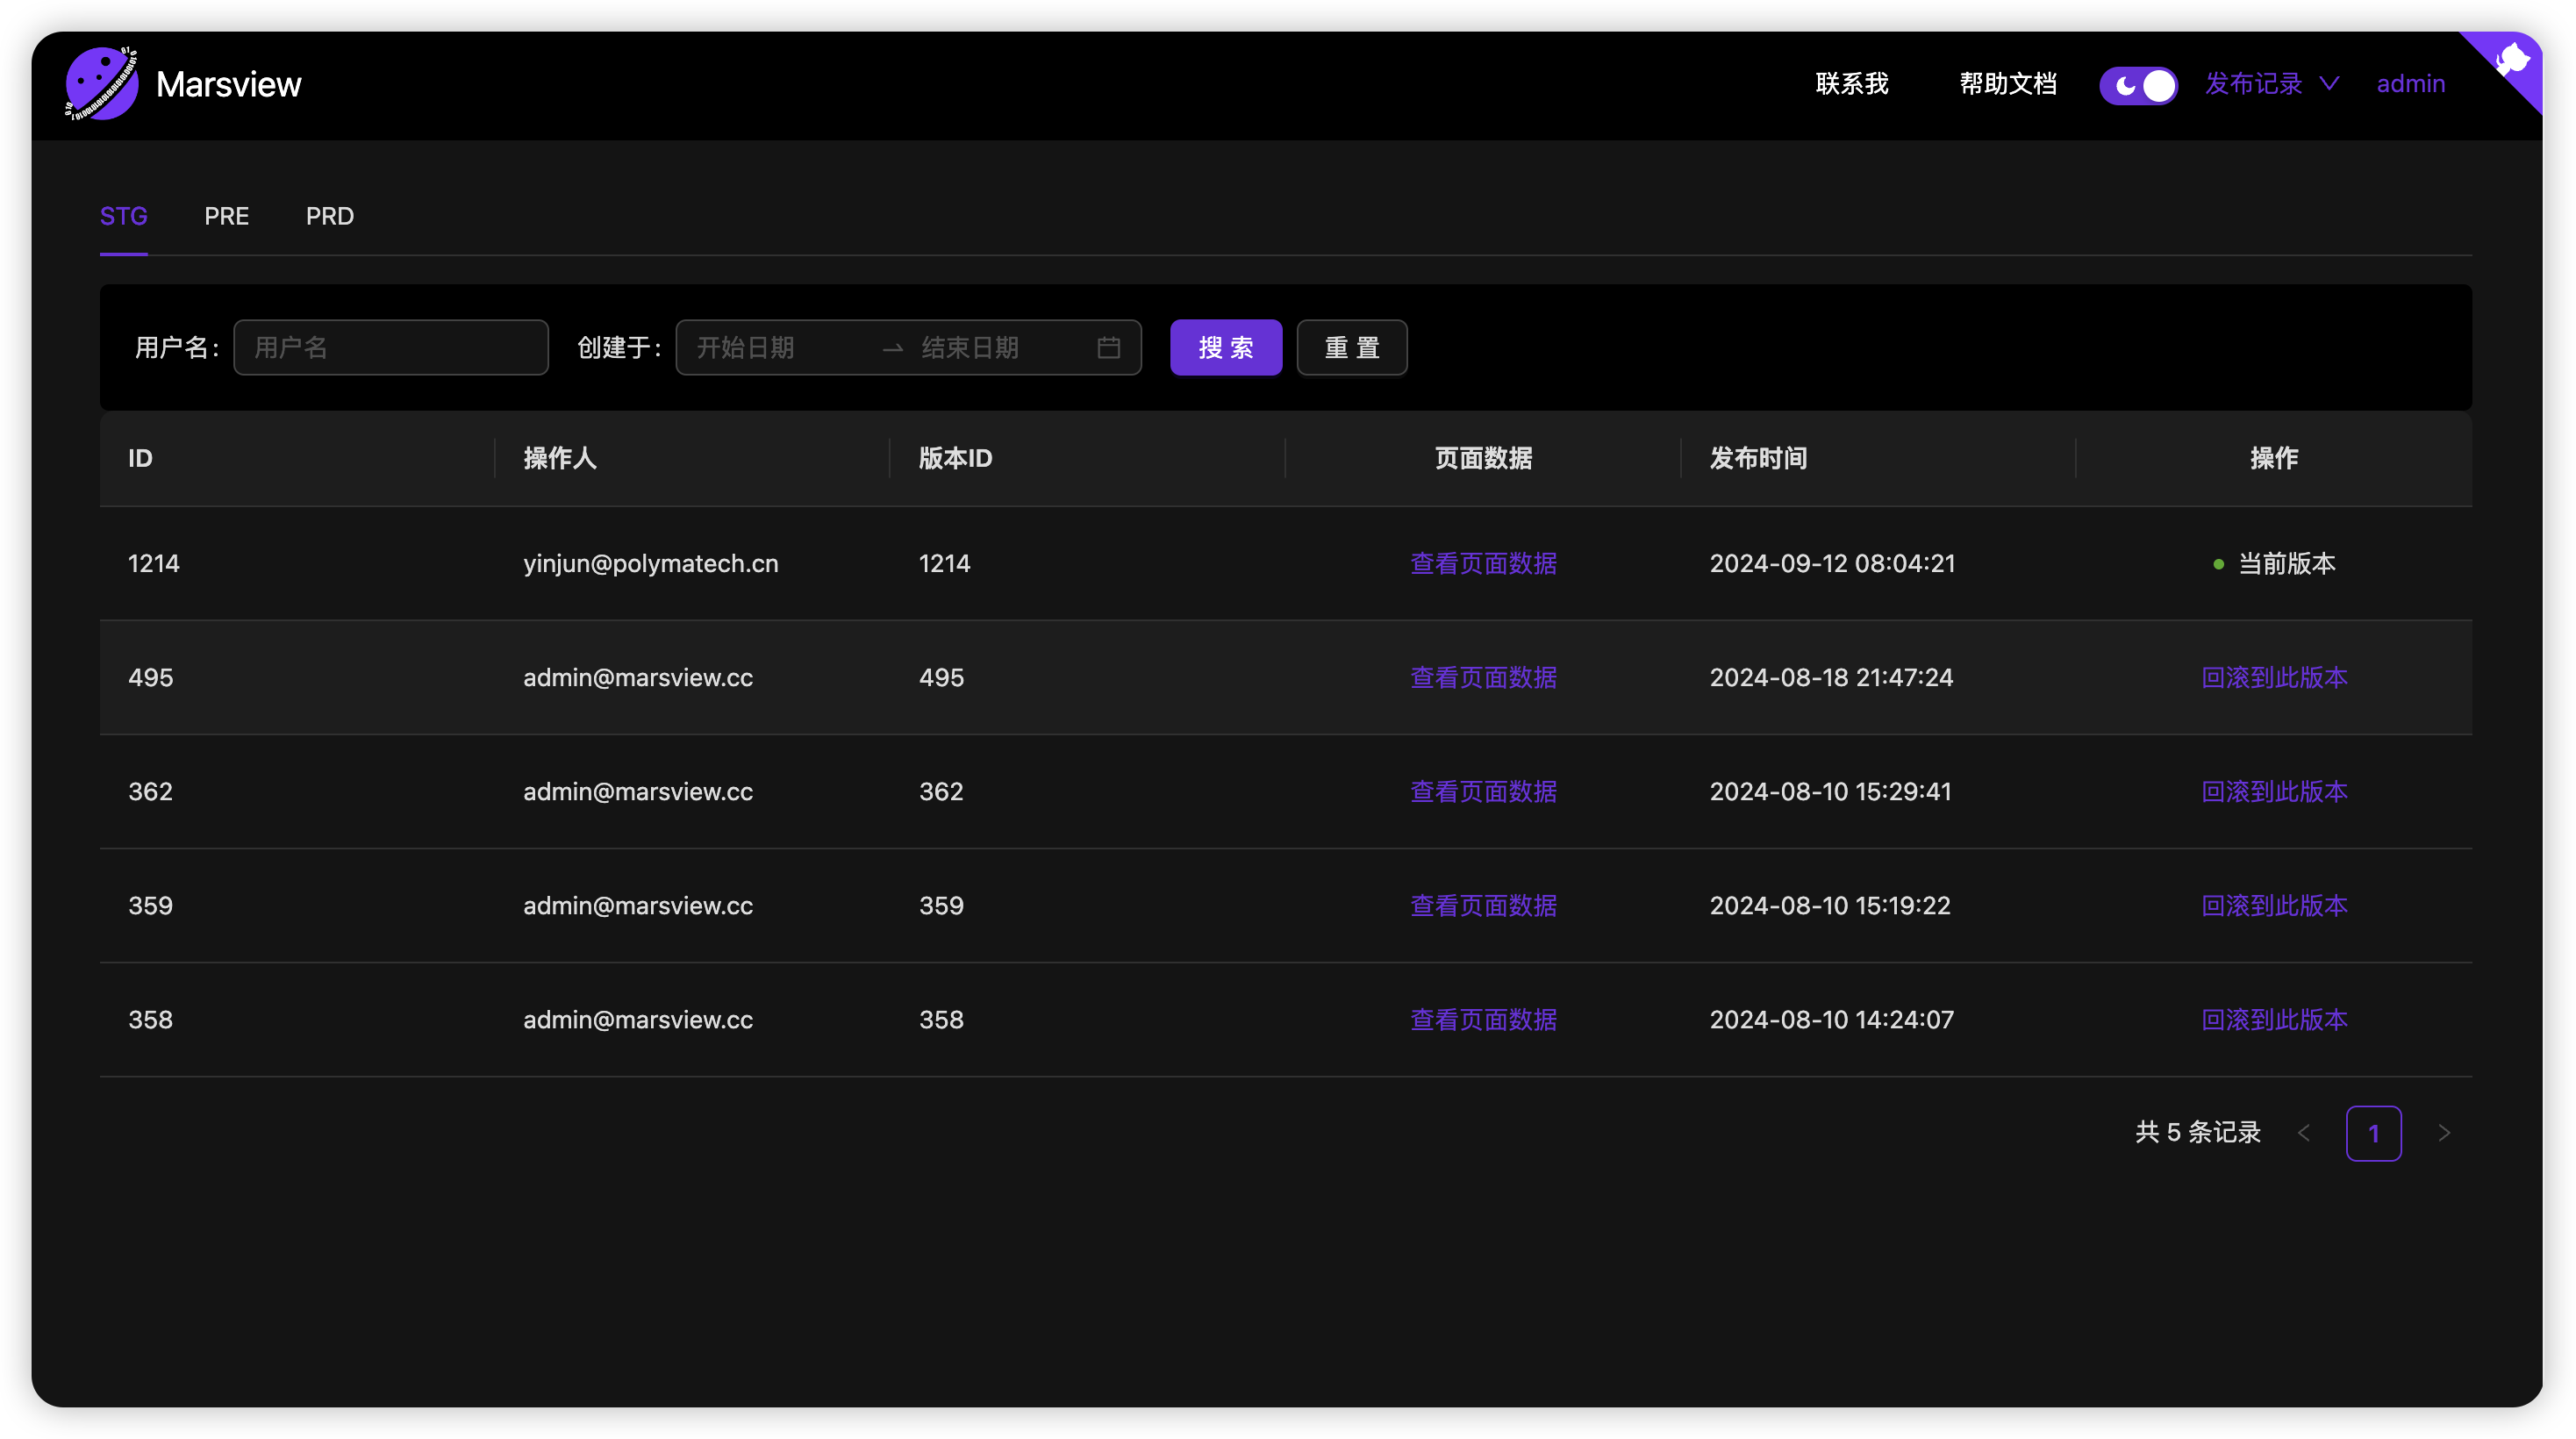This screenshot has width=2576, height=1439.
Task: Switch to the PRD tab
Action: [329, 216]
